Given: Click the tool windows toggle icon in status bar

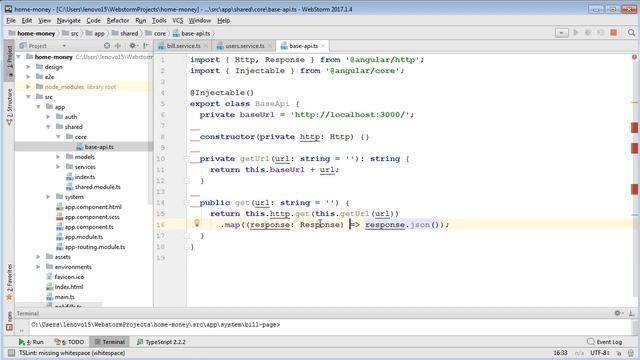Looking at the screenshot, I should tap(11, 353).
